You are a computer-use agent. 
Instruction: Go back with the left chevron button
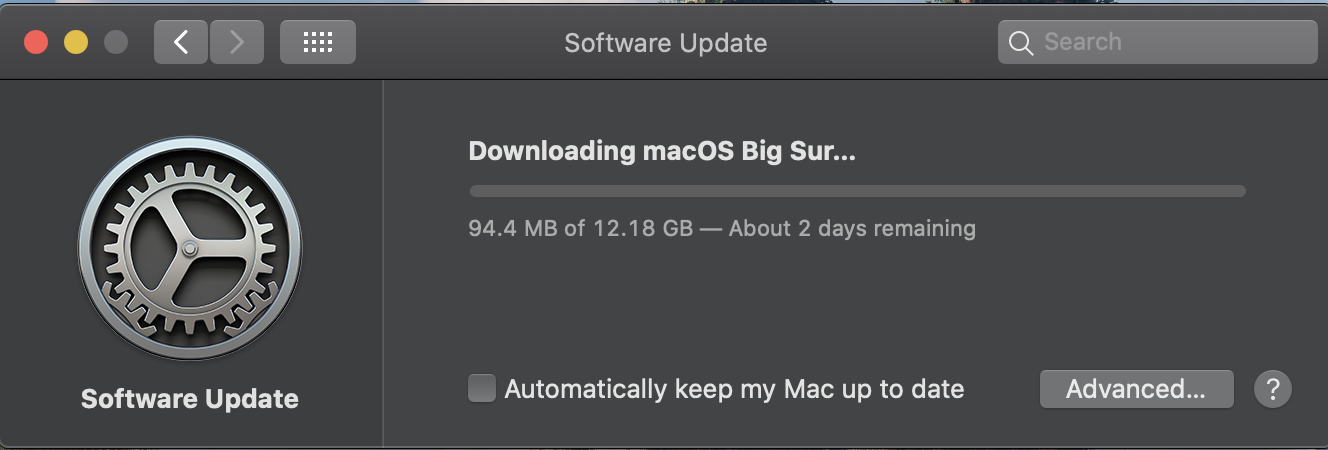[x=181, y=42]
